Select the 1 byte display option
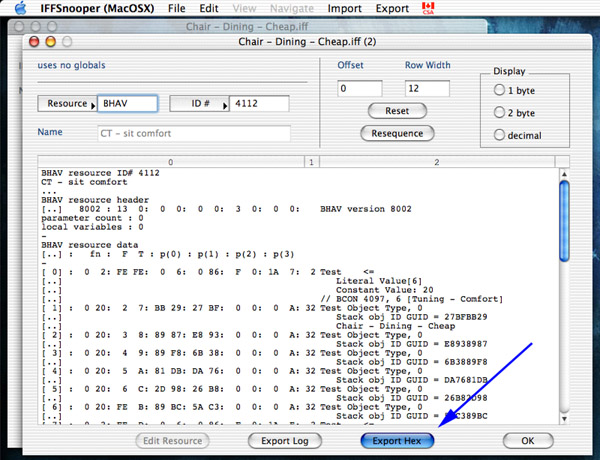 coord(499,89)
